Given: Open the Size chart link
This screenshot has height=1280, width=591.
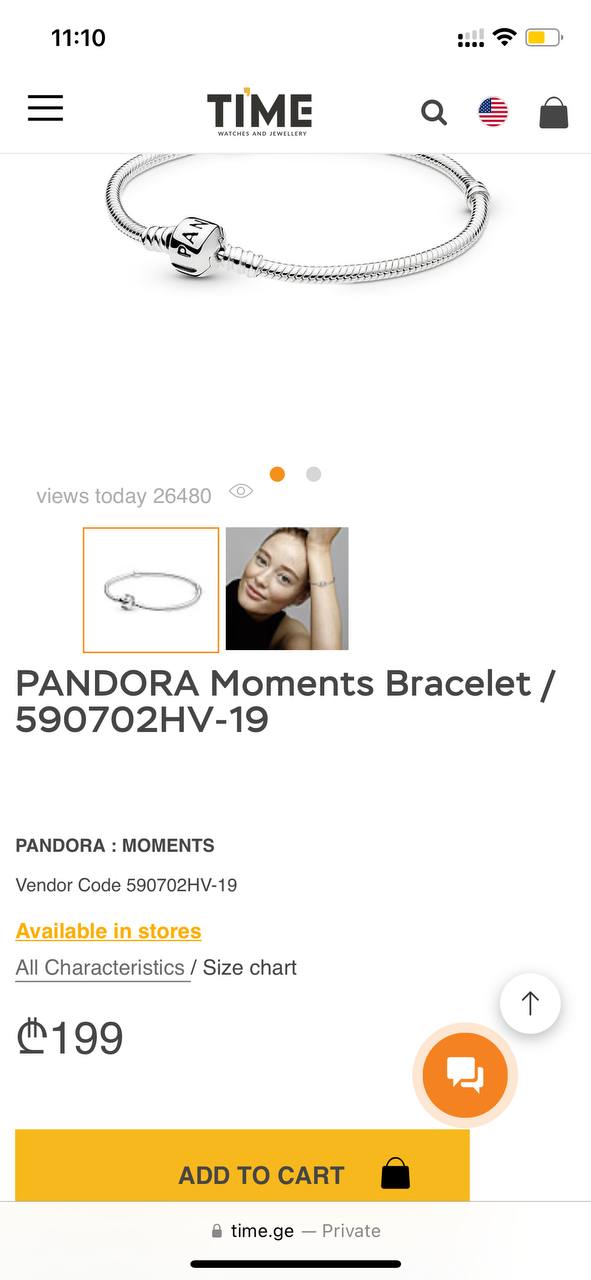Looking at the screenshot, I should [250, 968].
